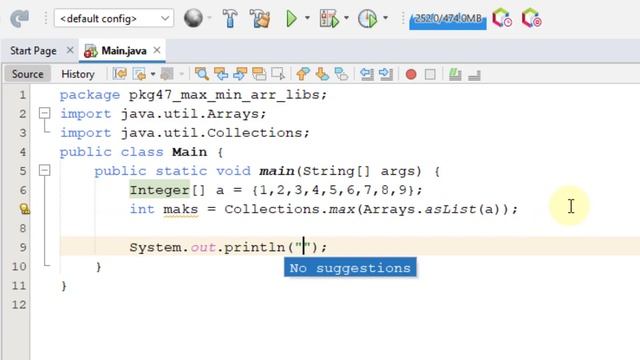
Task: Click the package name pkg47_max_min_arr_libs
Action: (224, 95)
